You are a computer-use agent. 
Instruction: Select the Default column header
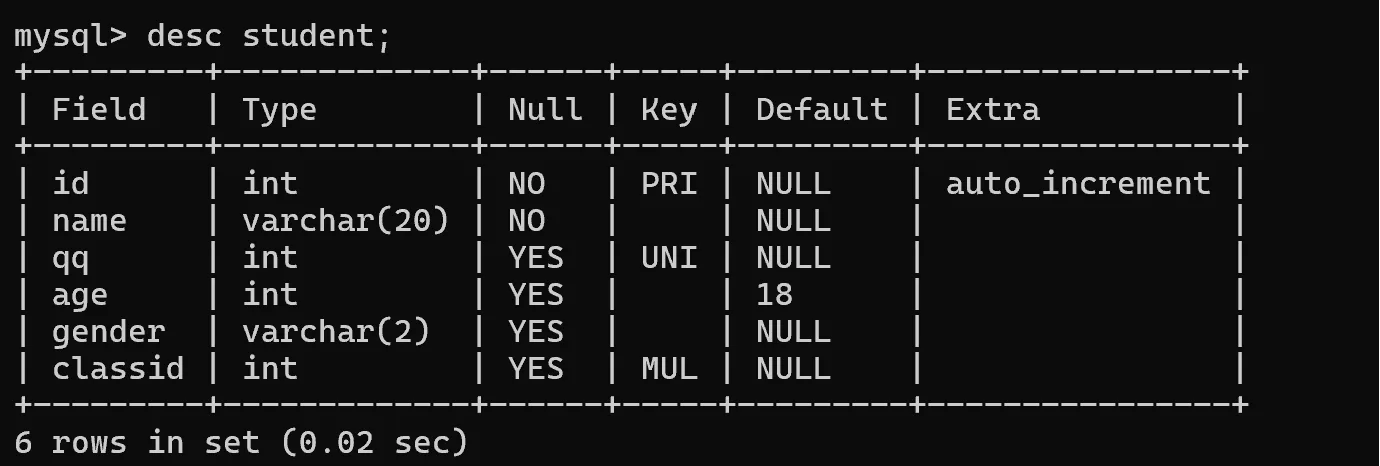pyautogui.click(x=821, y=109)
